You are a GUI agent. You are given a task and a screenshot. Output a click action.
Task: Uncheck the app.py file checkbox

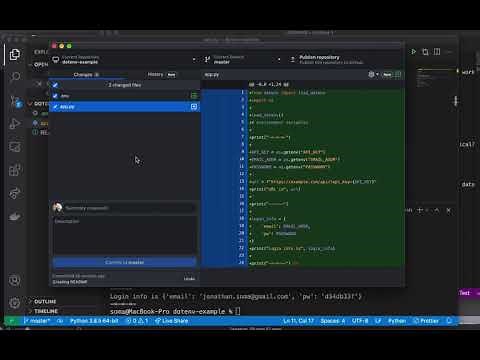pos(55,107)
